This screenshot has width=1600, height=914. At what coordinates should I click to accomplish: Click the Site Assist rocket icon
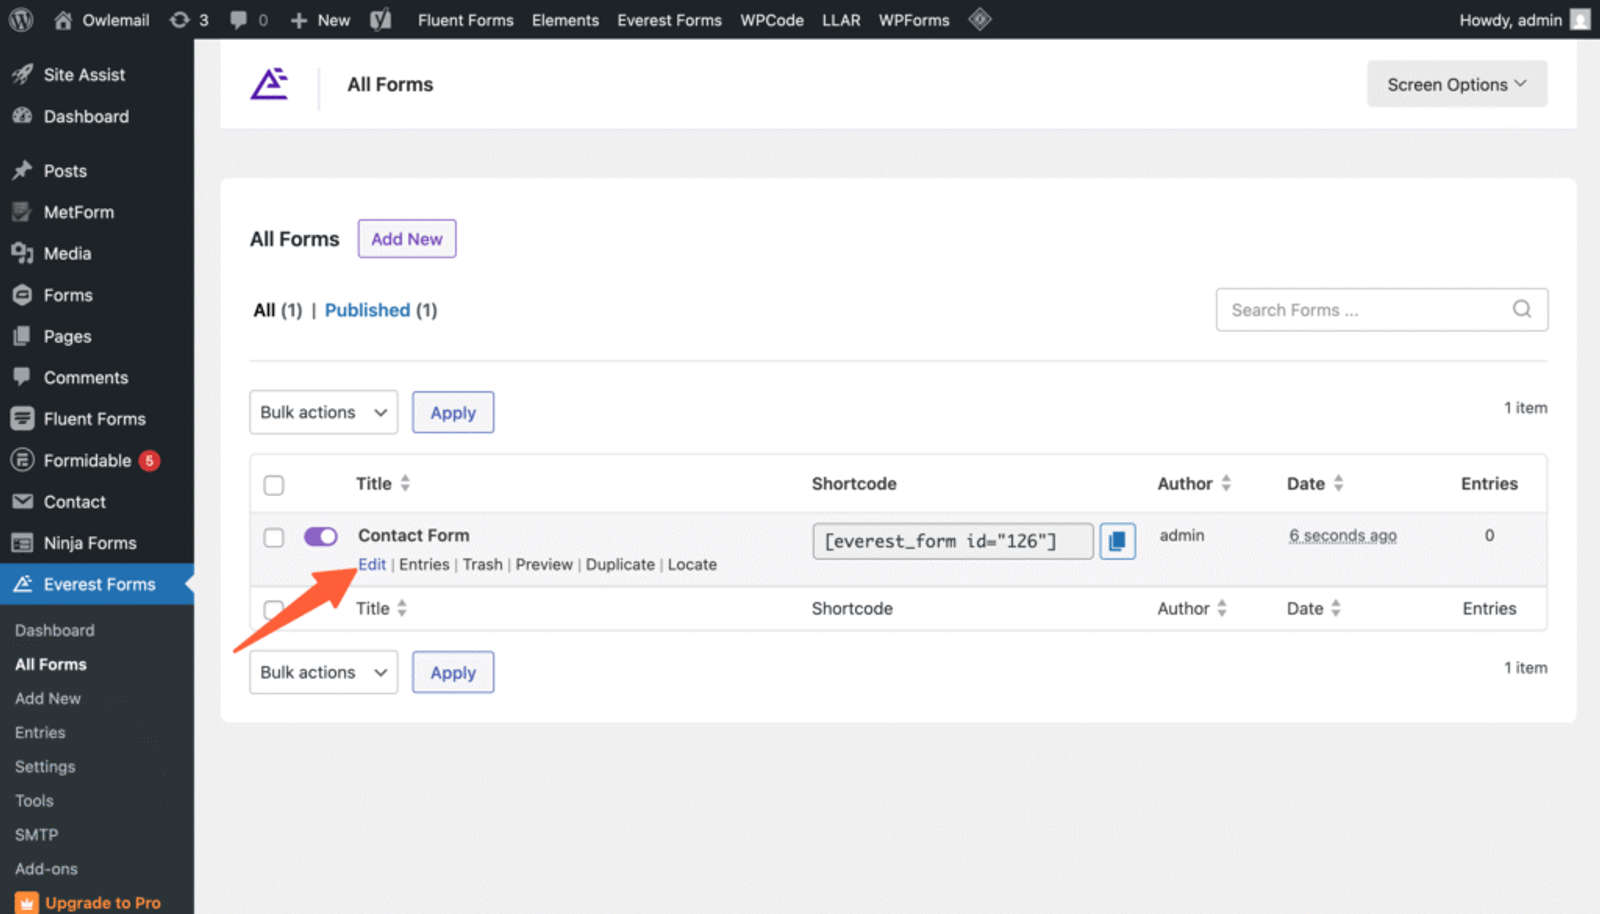[22, 74]
